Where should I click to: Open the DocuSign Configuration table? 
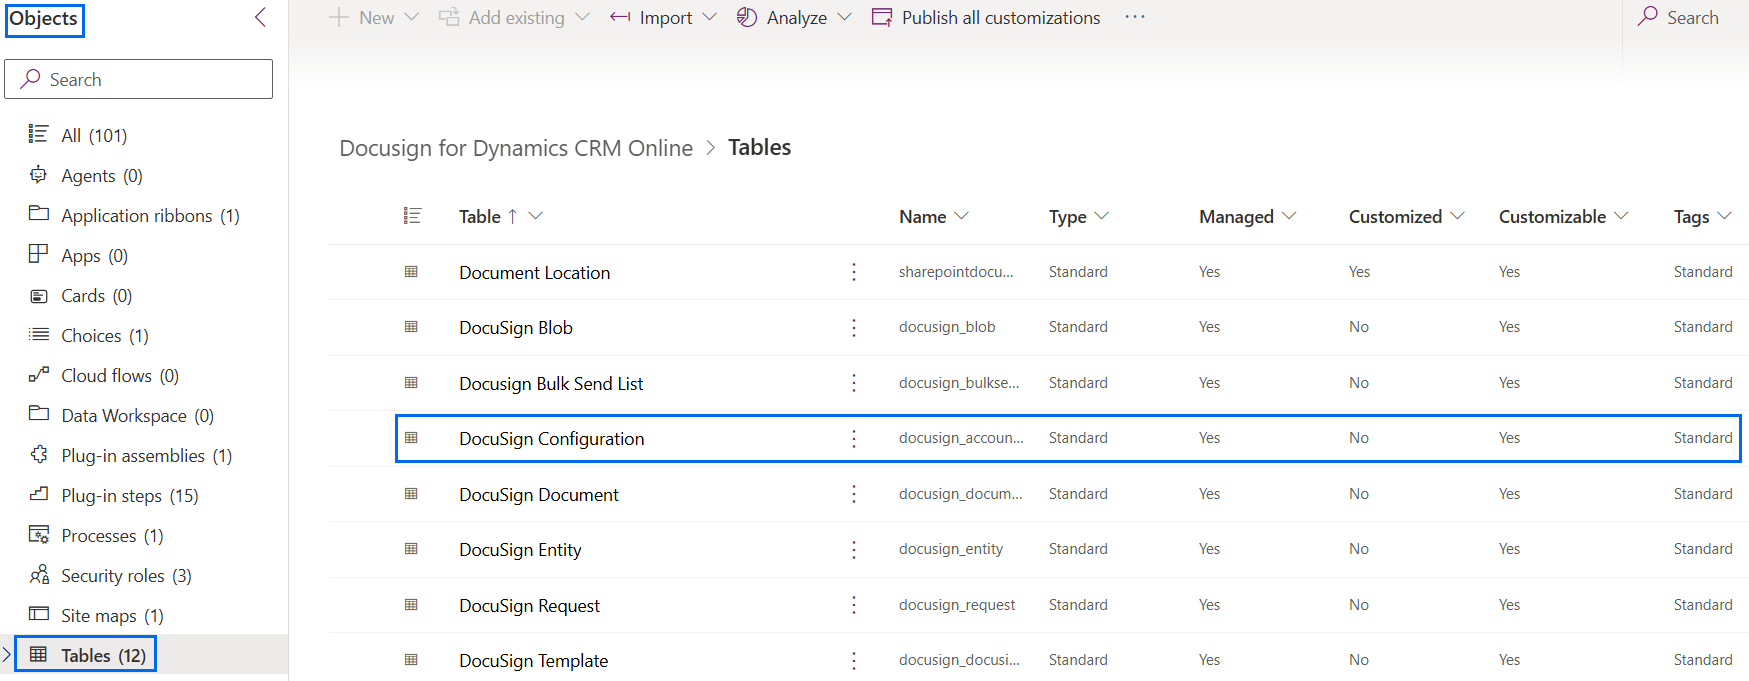click(x=551, y=438)
